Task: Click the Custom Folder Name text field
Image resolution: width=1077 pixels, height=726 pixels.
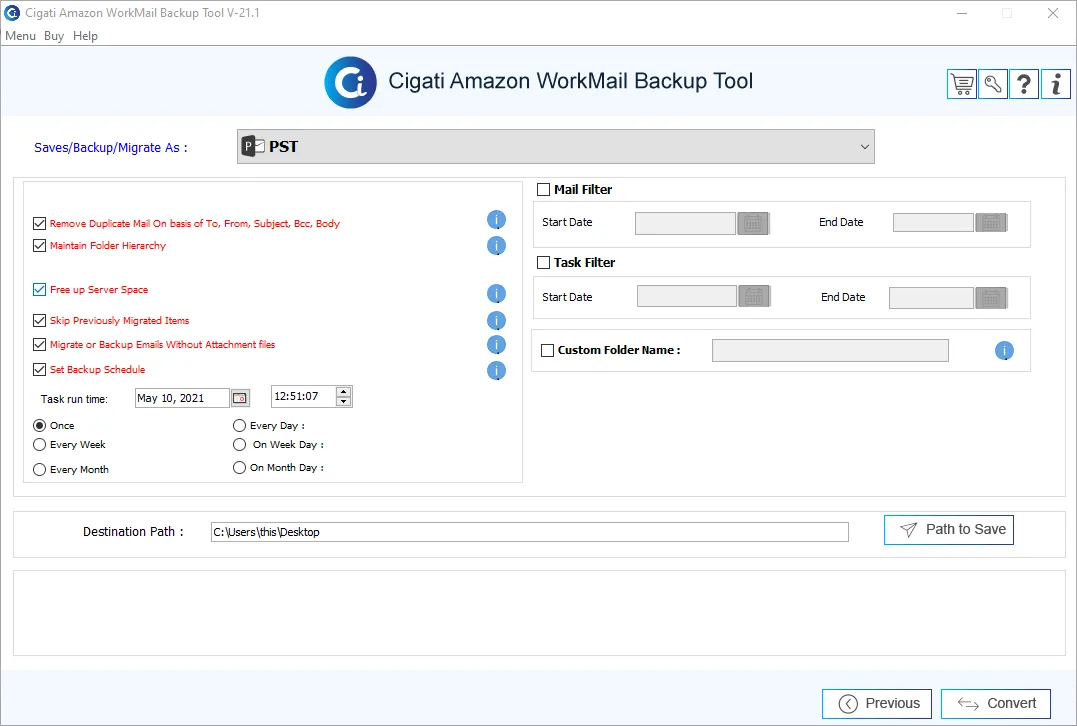Action: pyautogui.click(x=830, y=350)
